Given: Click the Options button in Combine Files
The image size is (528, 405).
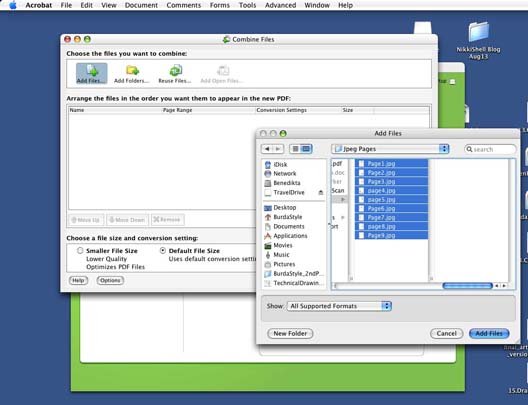Looking at the screenshot, I should point(110,280).
